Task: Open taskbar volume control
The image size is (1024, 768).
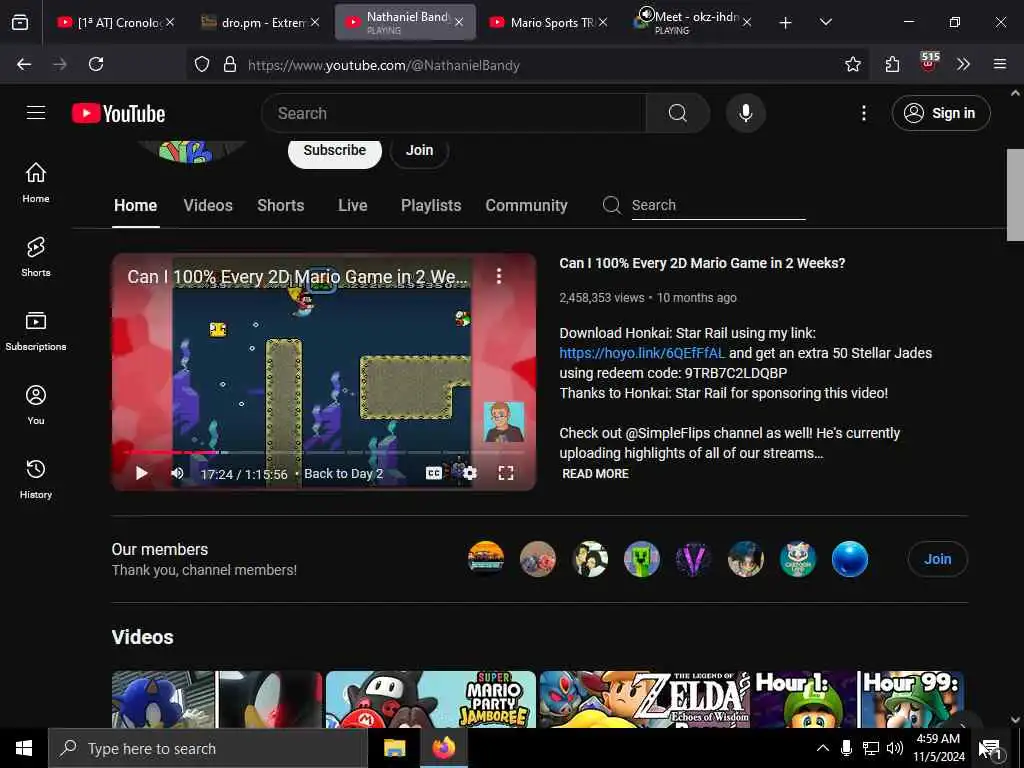Action: click(895, 748)
